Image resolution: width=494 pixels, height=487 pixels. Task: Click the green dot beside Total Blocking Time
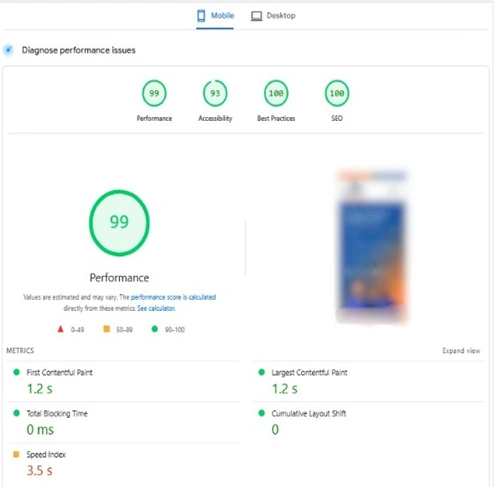tap(16, 413)
